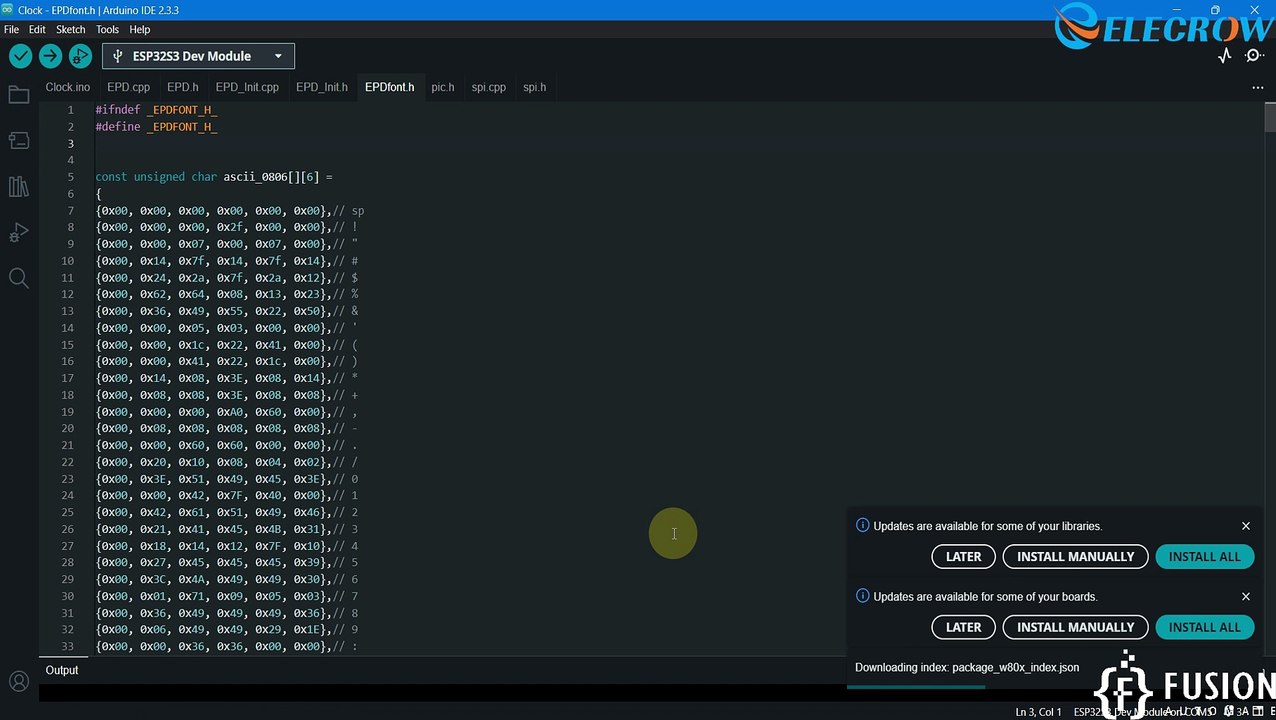Dismiss the boards update notification
The image size is (1276, 720).
click(1246, 596)
